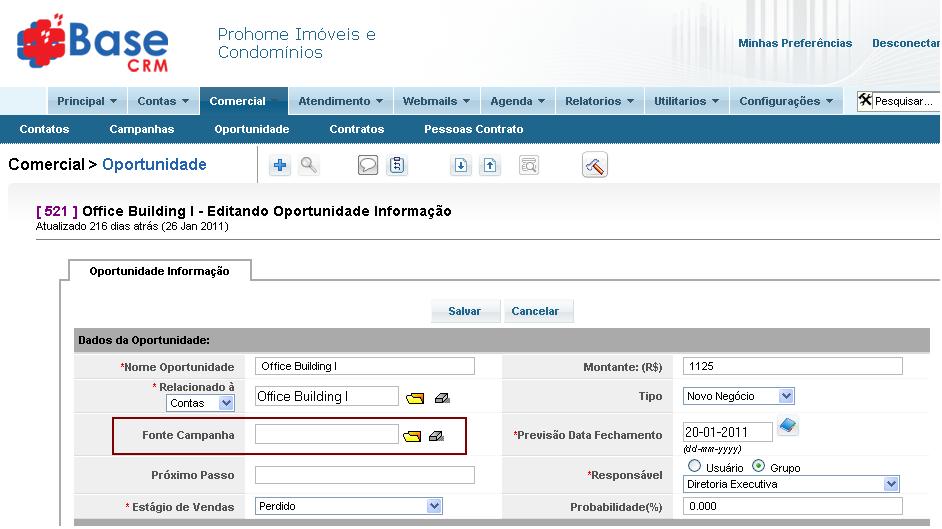Open the speech bubble chat icon
The width and height of the screenshot is (942, 529).
pos(368,166)
